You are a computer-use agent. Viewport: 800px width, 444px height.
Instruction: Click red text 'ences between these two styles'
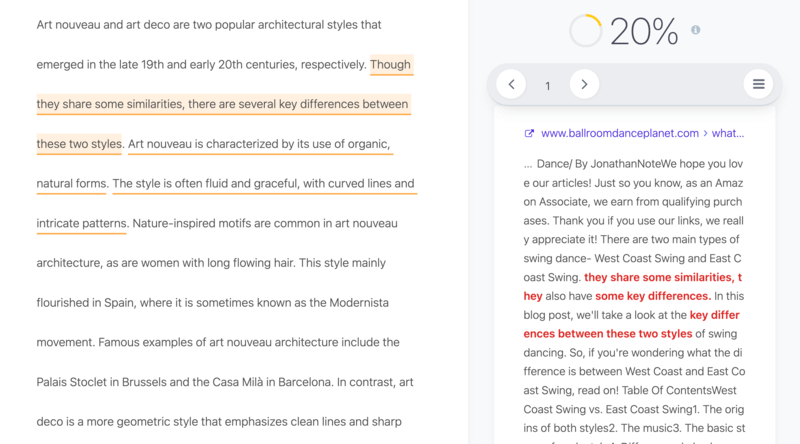coord(608,334)
